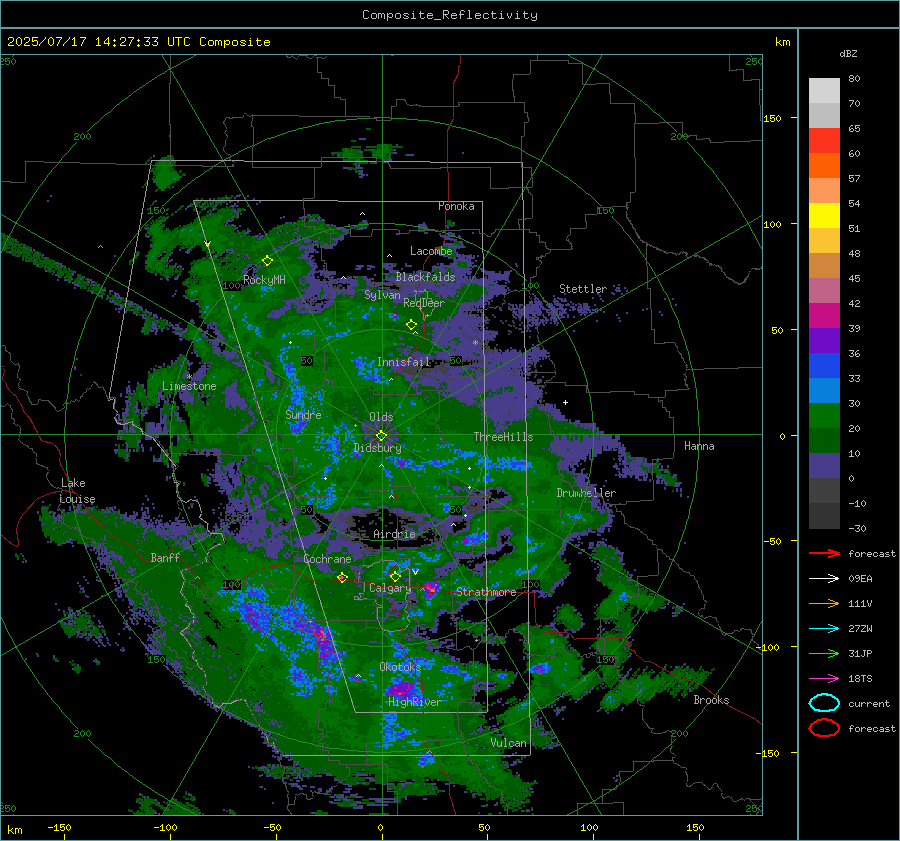Click the white 09EA arrow in the legend

(824, 579)
